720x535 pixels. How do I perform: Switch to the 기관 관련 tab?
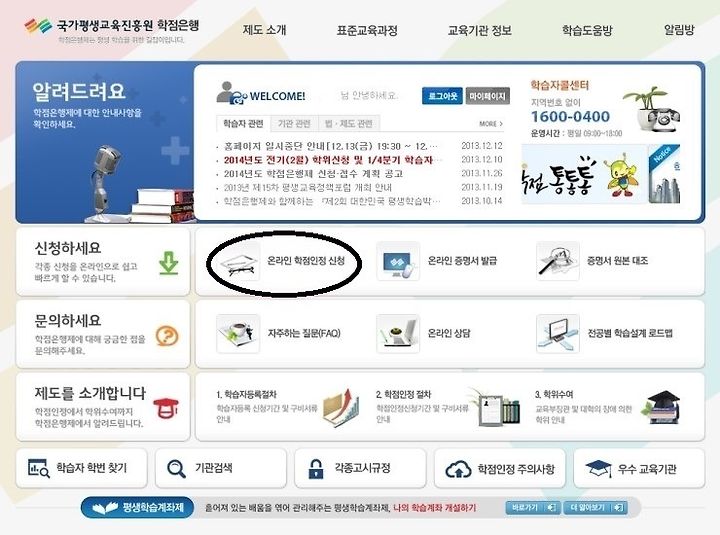[294, 124]
